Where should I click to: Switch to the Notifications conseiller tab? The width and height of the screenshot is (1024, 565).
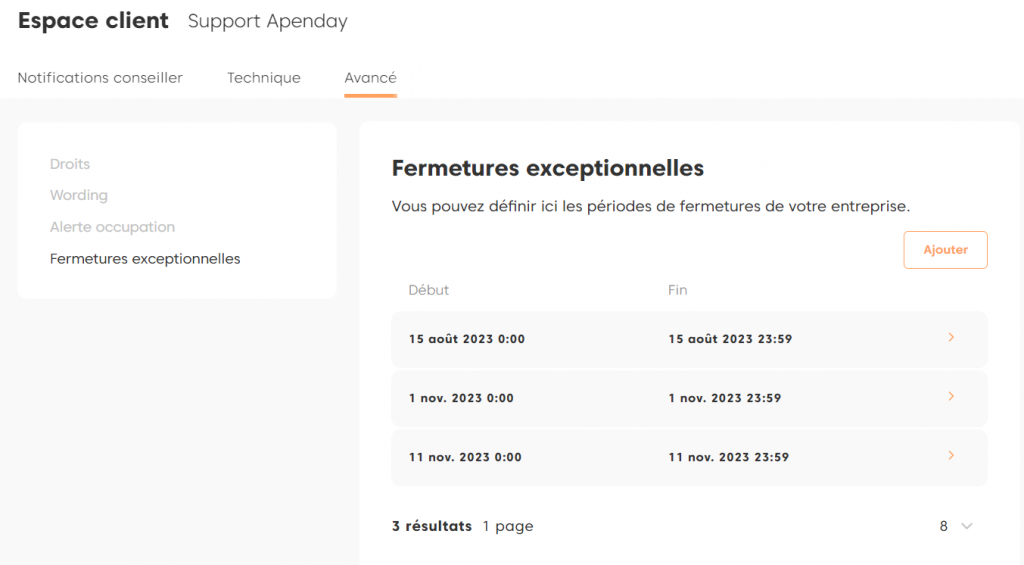click(x=100, y=78)
